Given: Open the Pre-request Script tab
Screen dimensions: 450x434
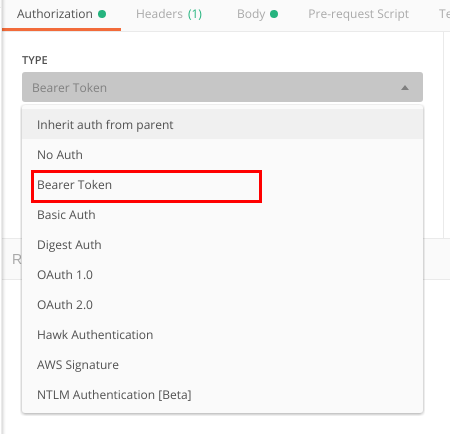Looking at the screenshot, I should click(358, 14).
